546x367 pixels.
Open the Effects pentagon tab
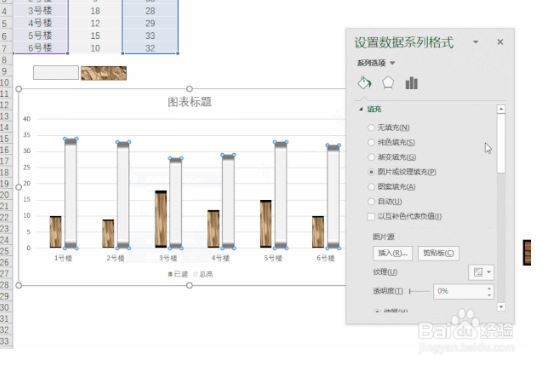[388, 83]
